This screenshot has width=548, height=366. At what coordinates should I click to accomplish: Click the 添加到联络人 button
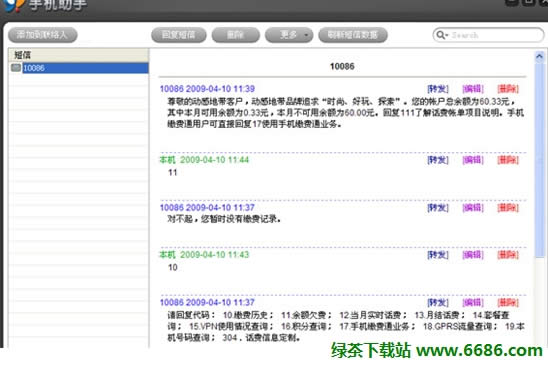pyautogui.click(x=43, y=35)
